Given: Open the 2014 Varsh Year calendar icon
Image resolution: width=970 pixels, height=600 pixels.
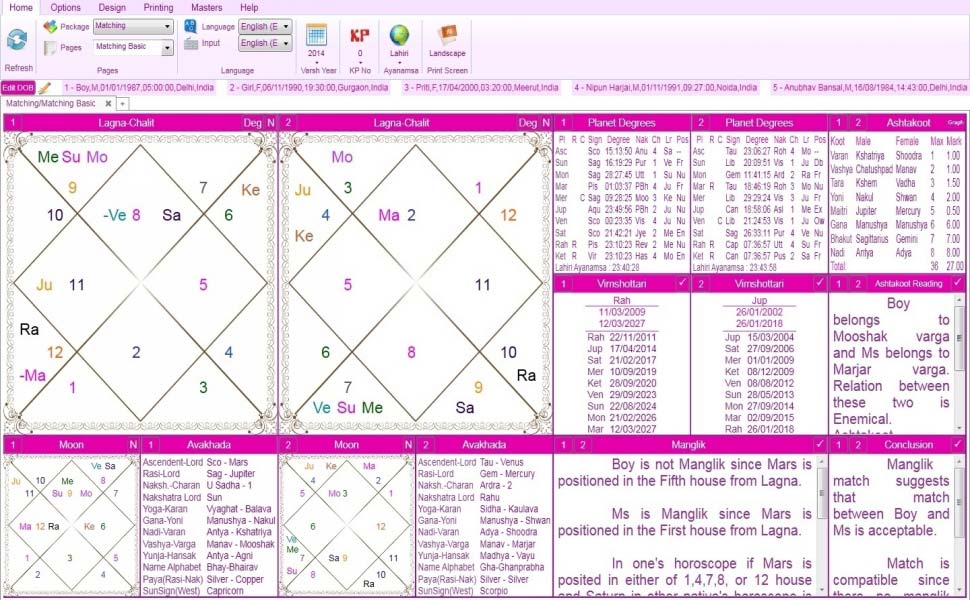Looking at the screenshot, I should click(x=318, y=35).
